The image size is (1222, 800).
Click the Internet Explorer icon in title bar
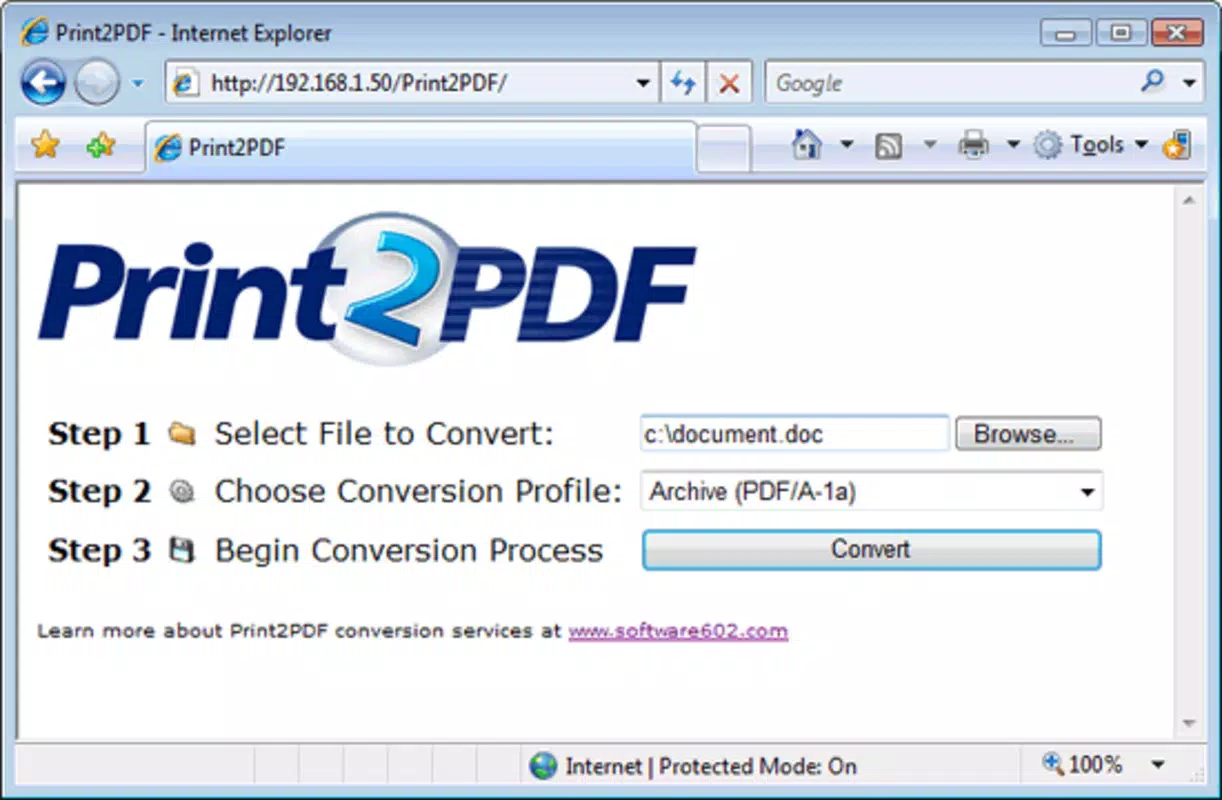(x=34, y=32)
